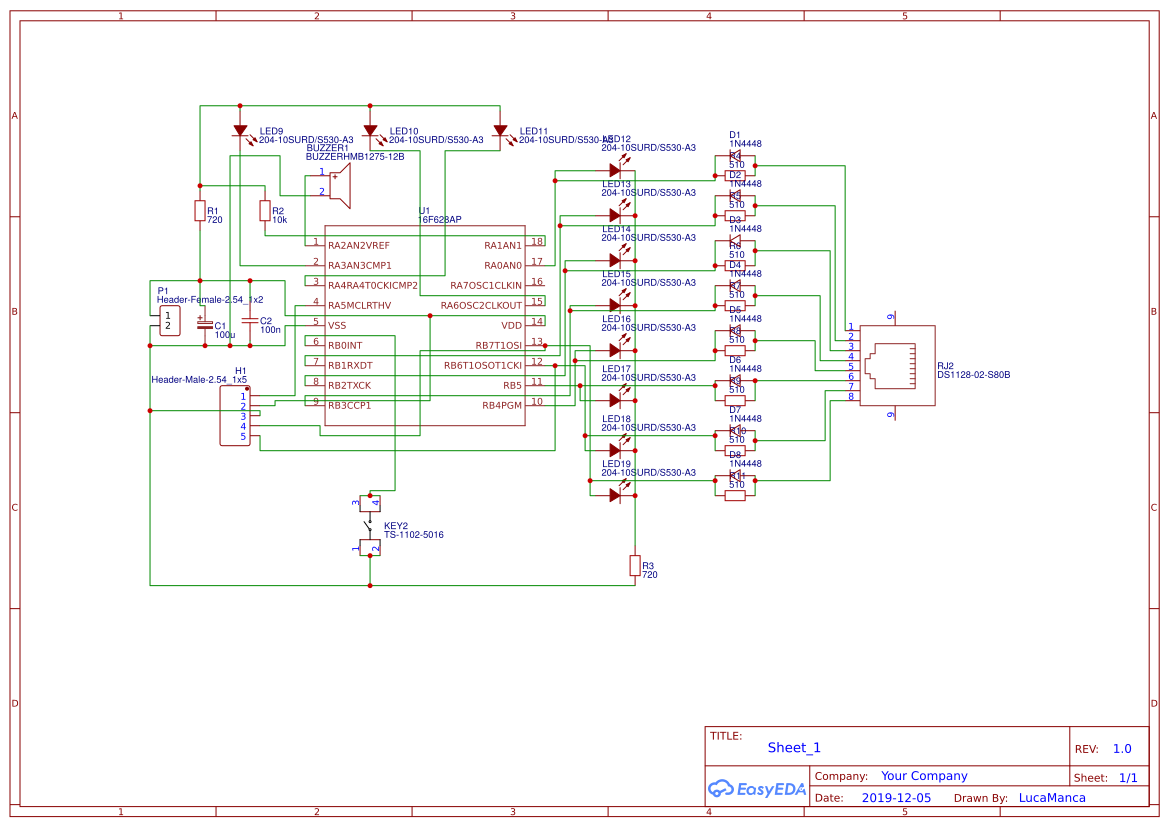Pick the C1 polarized capacitor symbol
1170x827 pixels.
204,325
